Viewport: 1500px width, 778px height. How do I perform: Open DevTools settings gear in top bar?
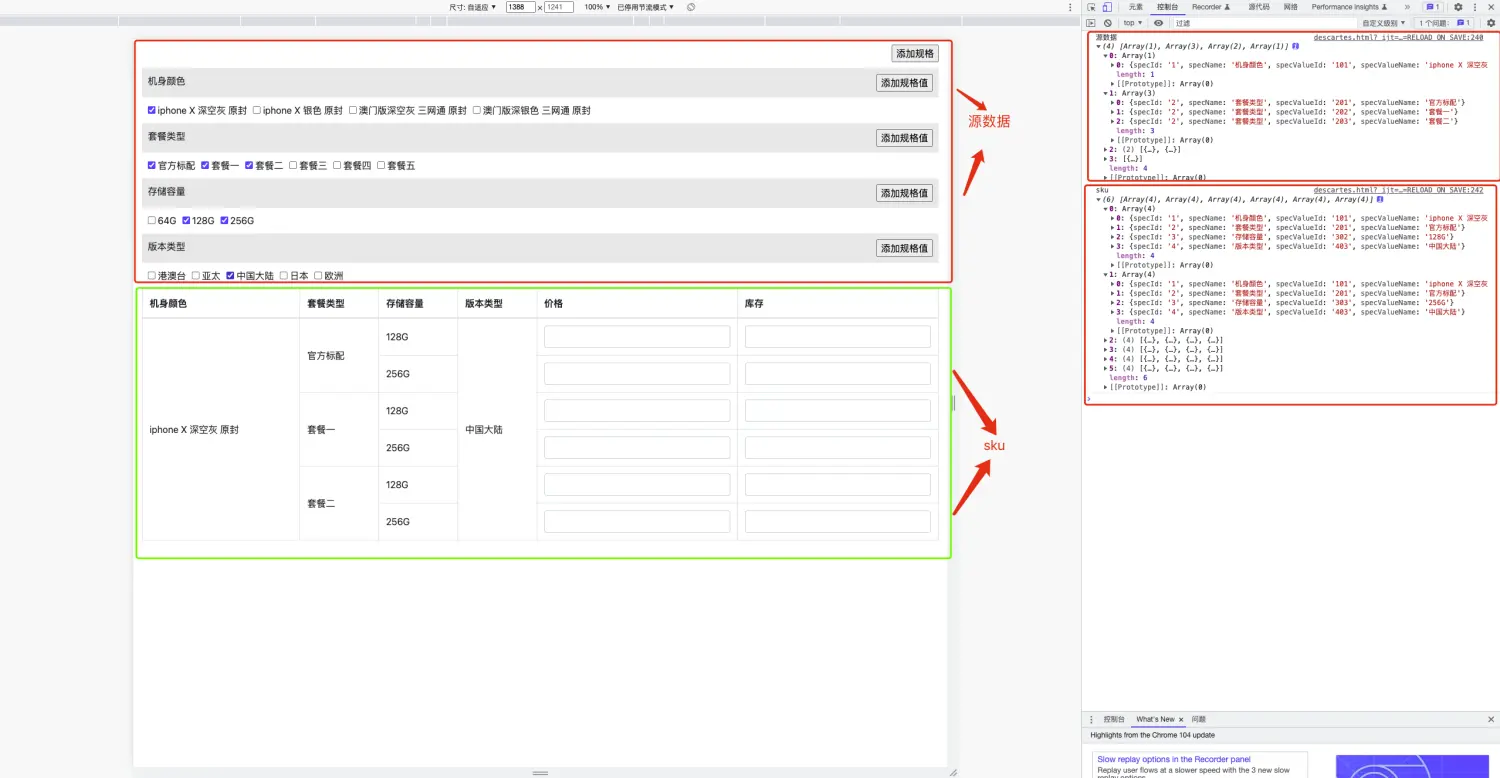1458,7
